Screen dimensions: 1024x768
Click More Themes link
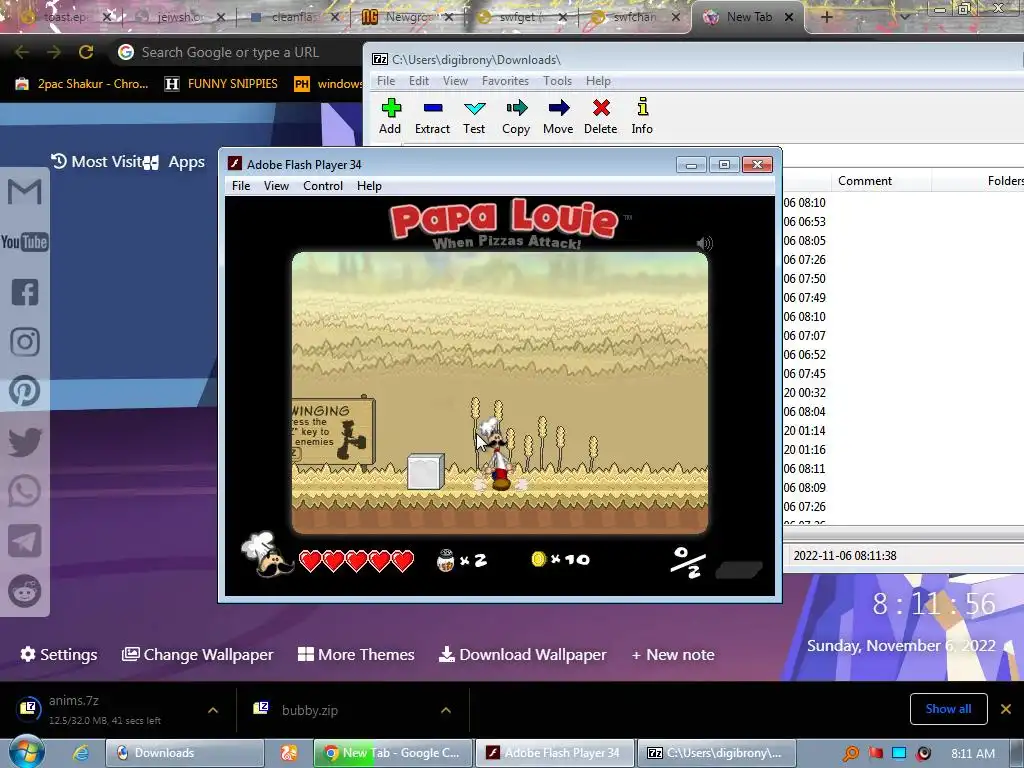point(356,654)
